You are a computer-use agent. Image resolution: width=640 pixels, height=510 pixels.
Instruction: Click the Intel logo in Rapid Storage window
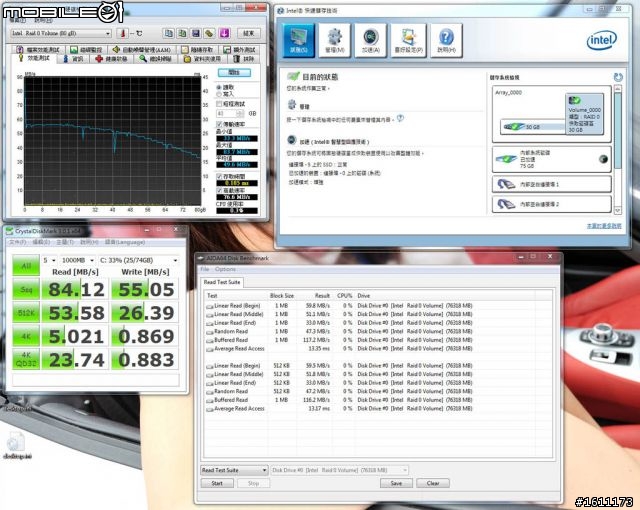tap(601, 40)
